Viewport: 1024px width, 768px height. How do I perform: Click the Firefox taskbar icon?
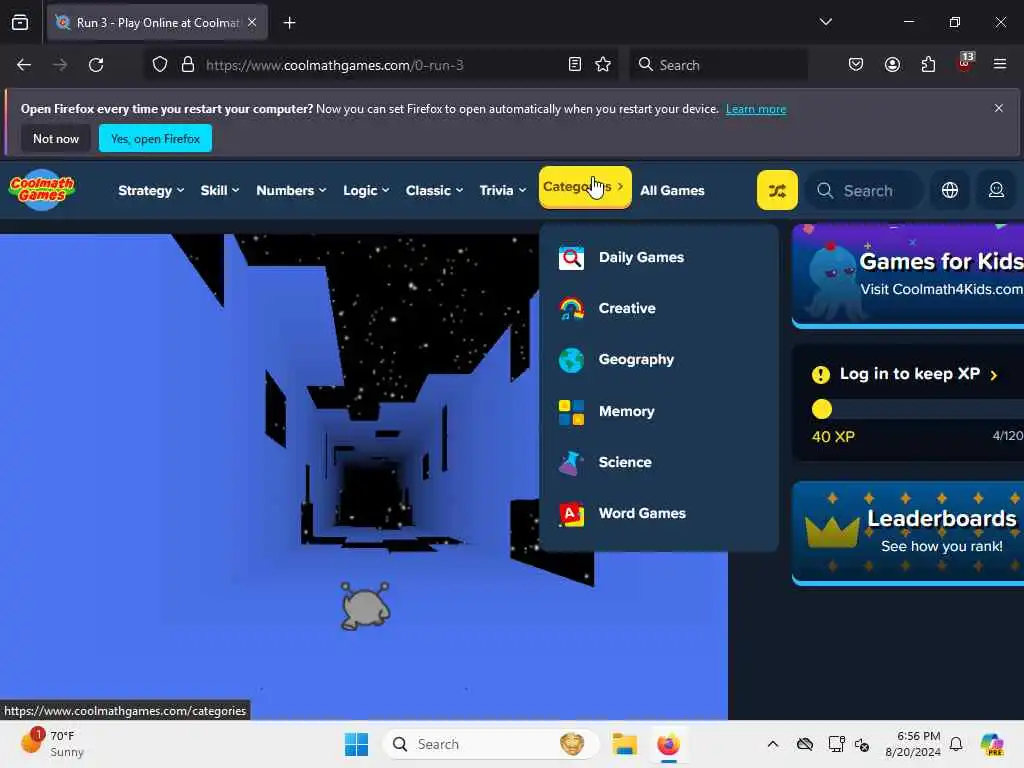point(668,744)
